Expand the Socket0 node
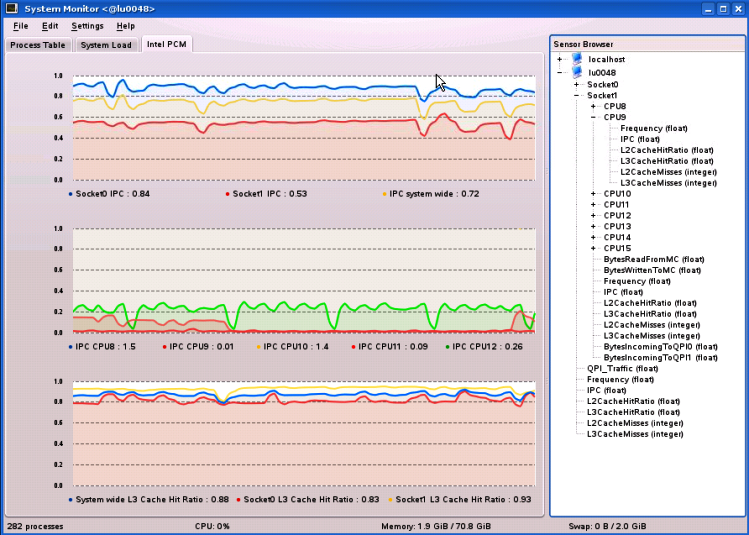Screen dimensions: 749x535 pyautogui.click(x=577, y=85)
